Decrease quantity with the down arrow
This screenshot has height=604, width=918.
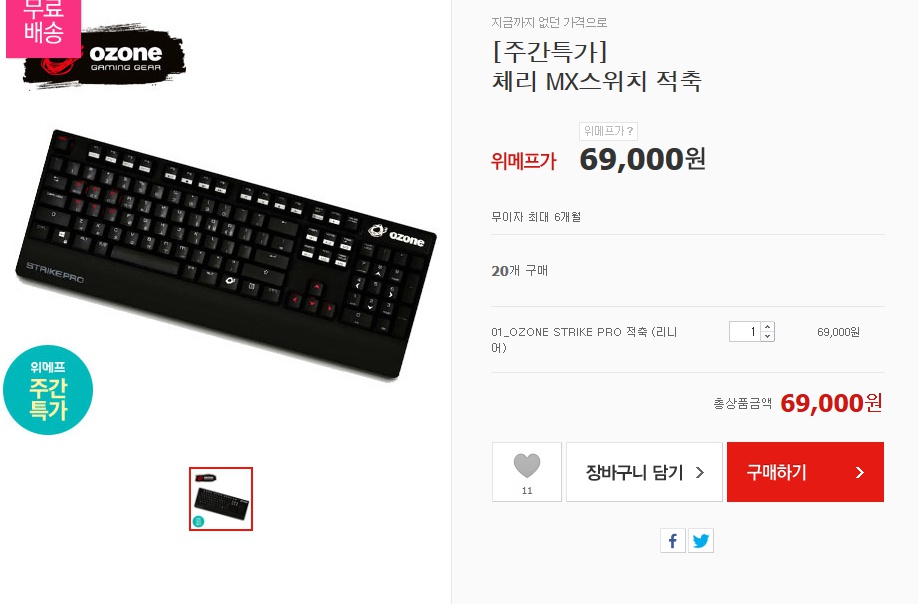(768, 337)
